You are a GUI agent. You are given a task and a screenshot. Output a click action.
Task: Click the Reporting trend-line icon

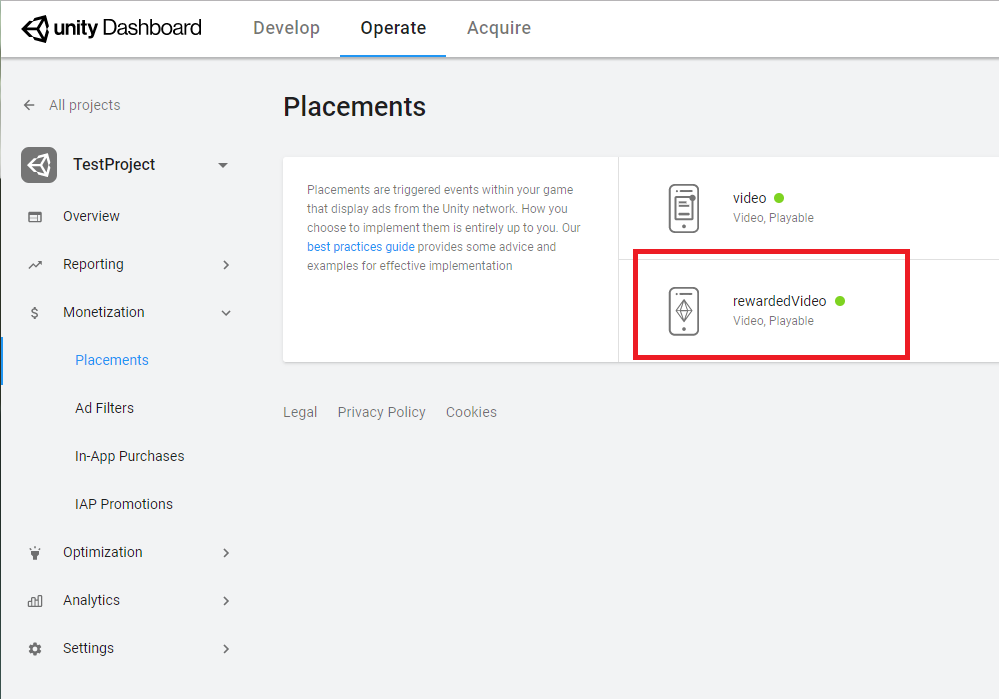point(35,264)
